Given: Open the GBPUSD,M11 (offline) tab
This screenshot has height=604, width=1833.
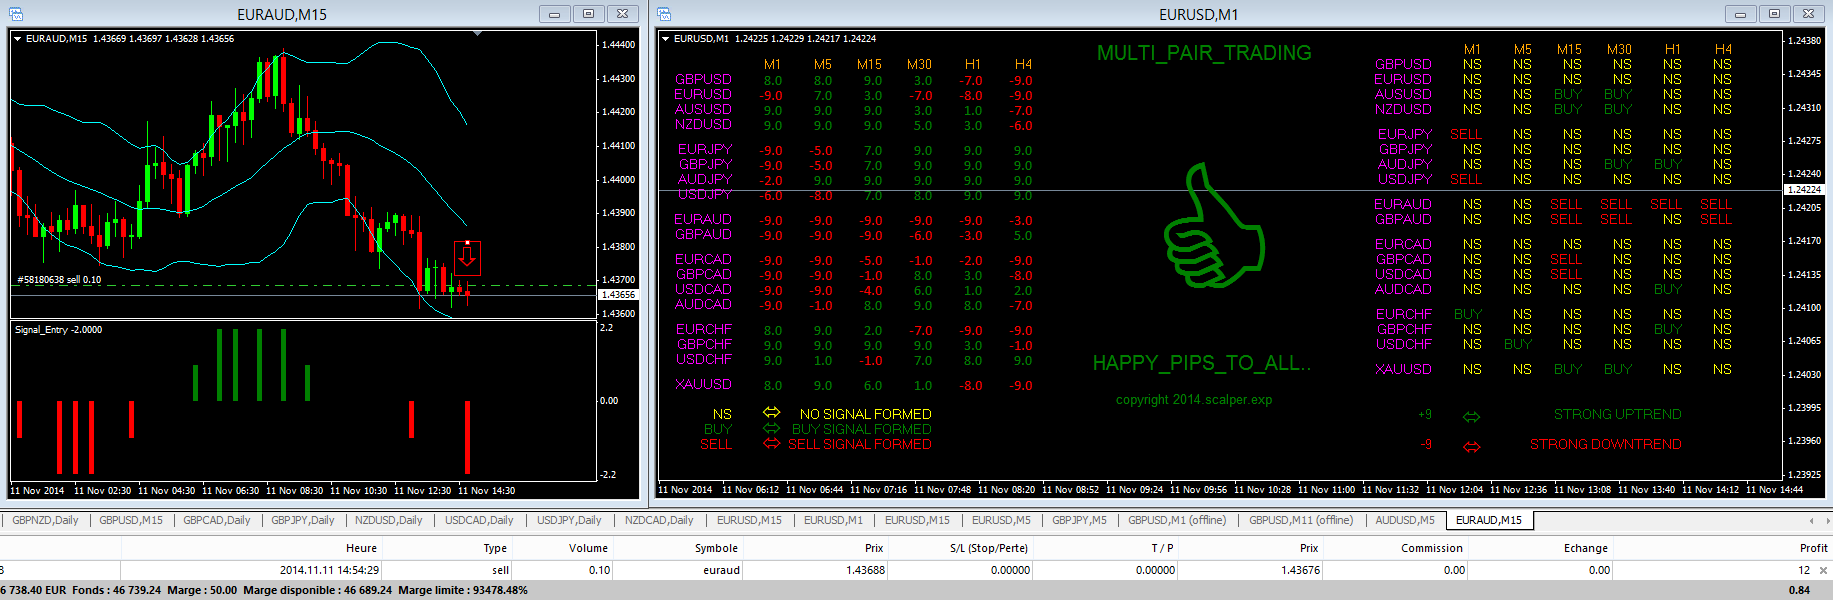Looking at the screenshot, I should click(1301, 520).
